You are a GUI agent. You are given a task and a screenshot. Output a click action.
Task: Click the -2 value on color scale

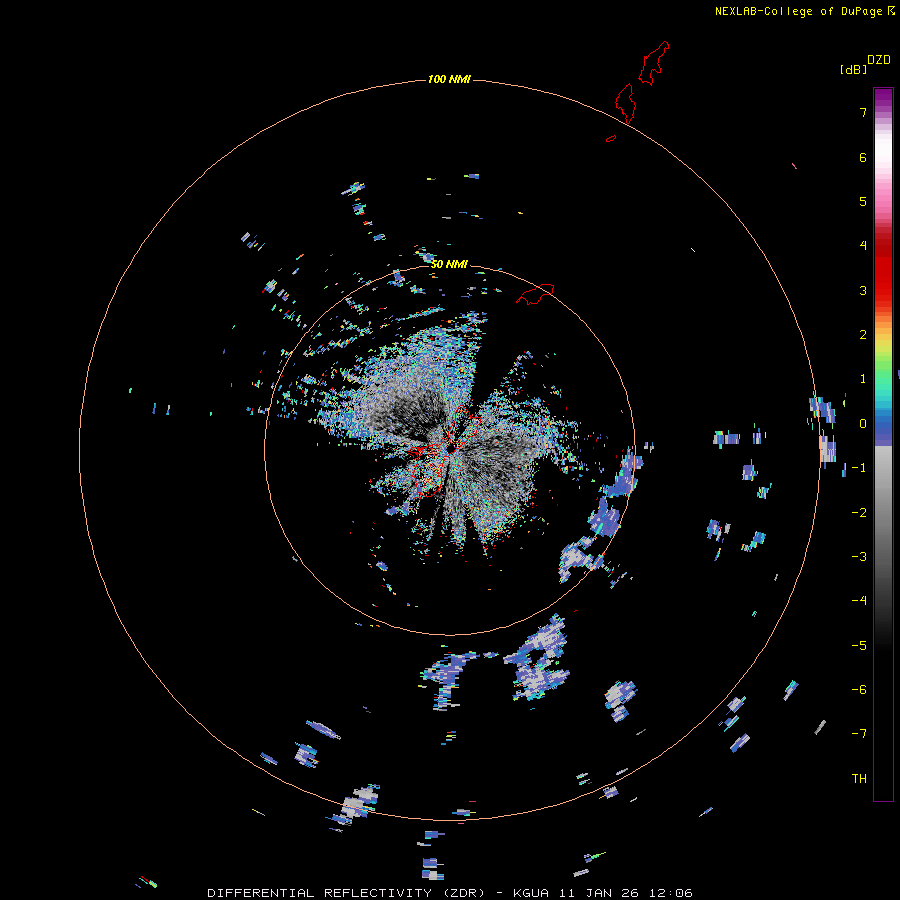[x=859, y=513]
